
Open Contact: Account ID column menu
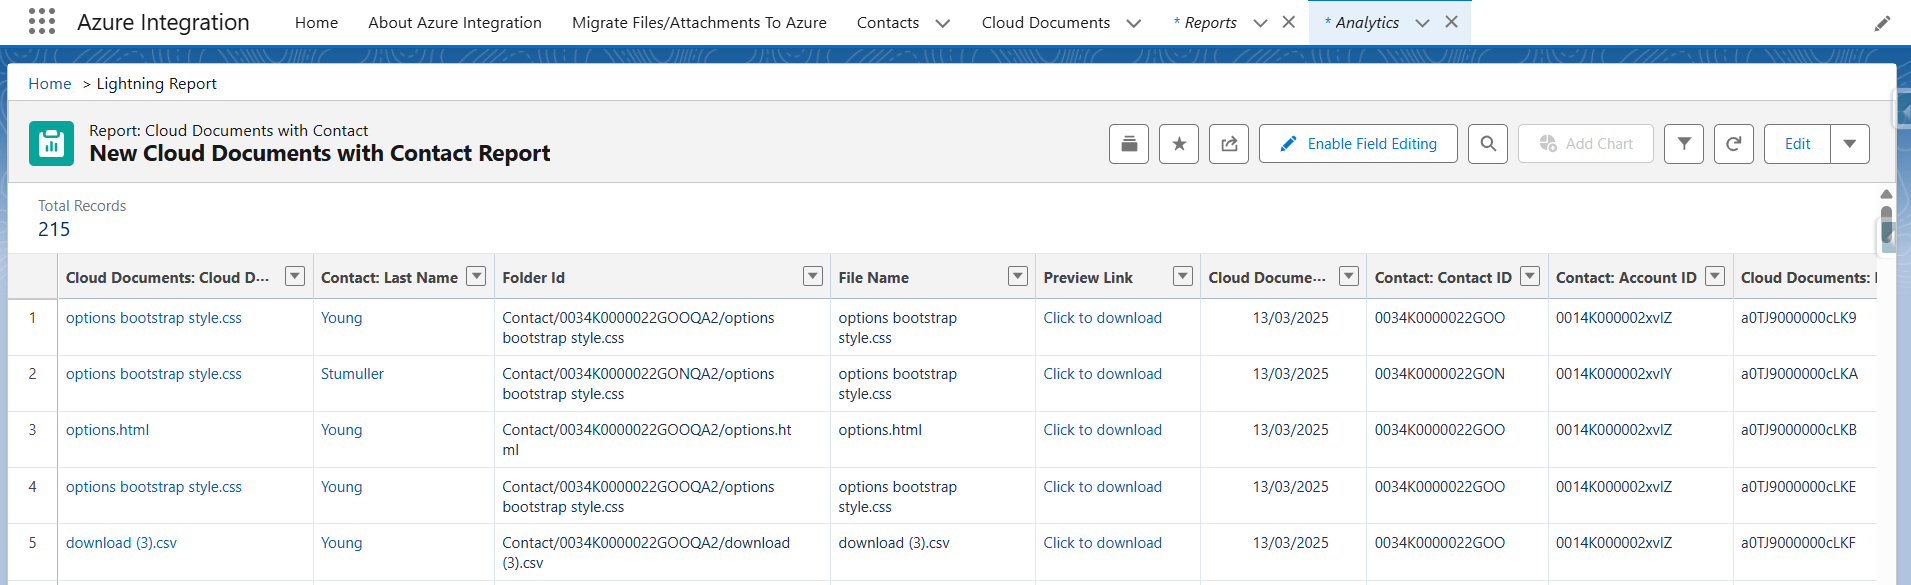(1715, 276)
